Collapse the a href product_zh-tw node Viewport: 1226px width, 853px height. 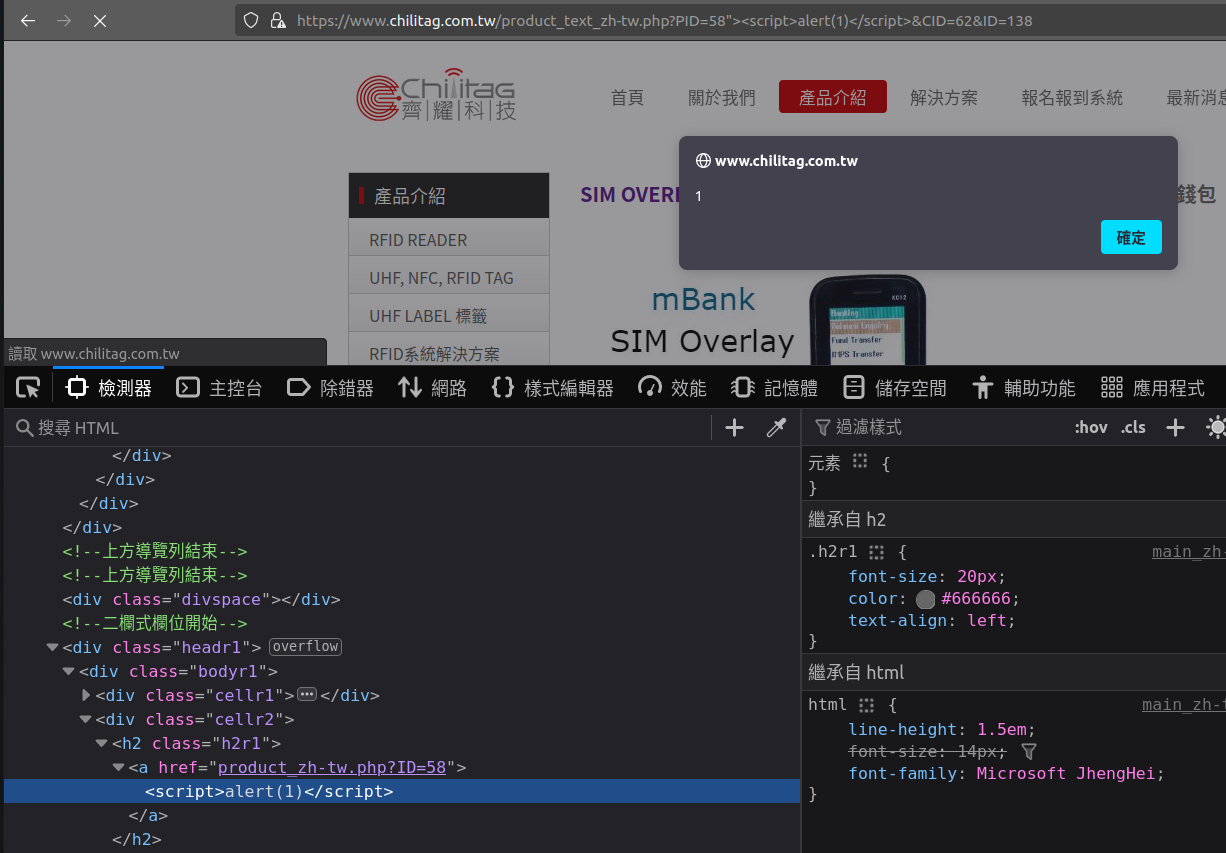pos(119,768)
